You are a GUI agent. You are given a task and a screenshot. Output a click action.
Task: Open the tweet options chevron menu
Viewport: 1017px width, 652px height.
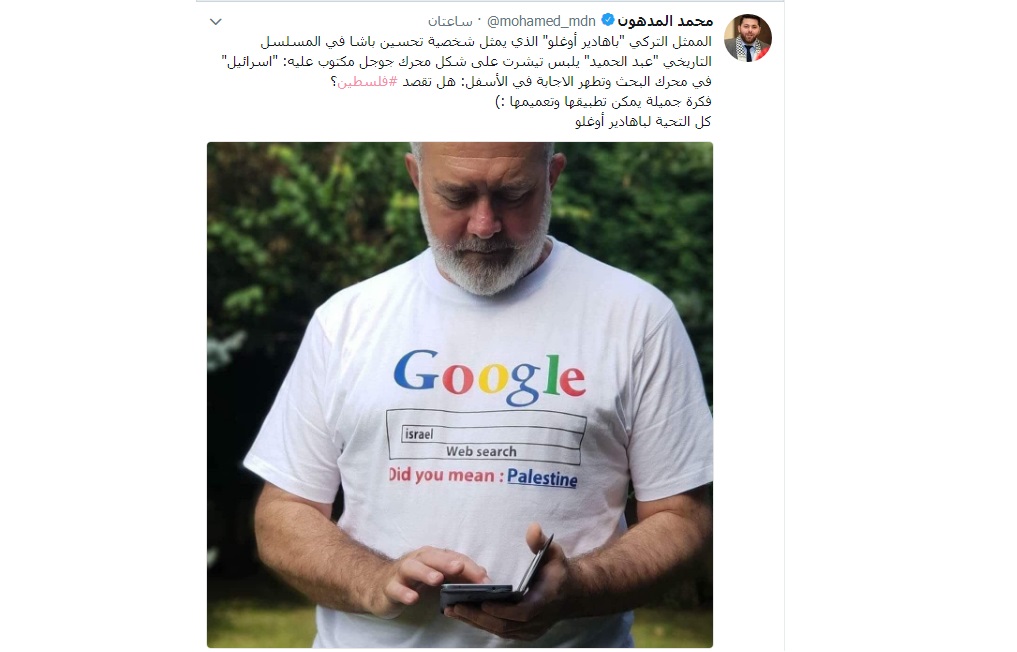pos(216,22)
